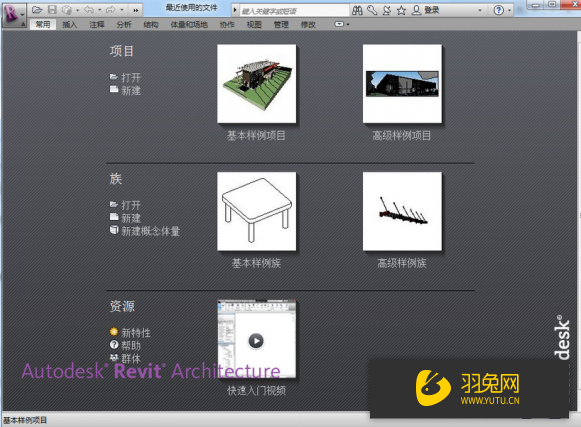Click the 新建概念体量 link
This screenshot has width=581, height=427.
coord(150,231)
